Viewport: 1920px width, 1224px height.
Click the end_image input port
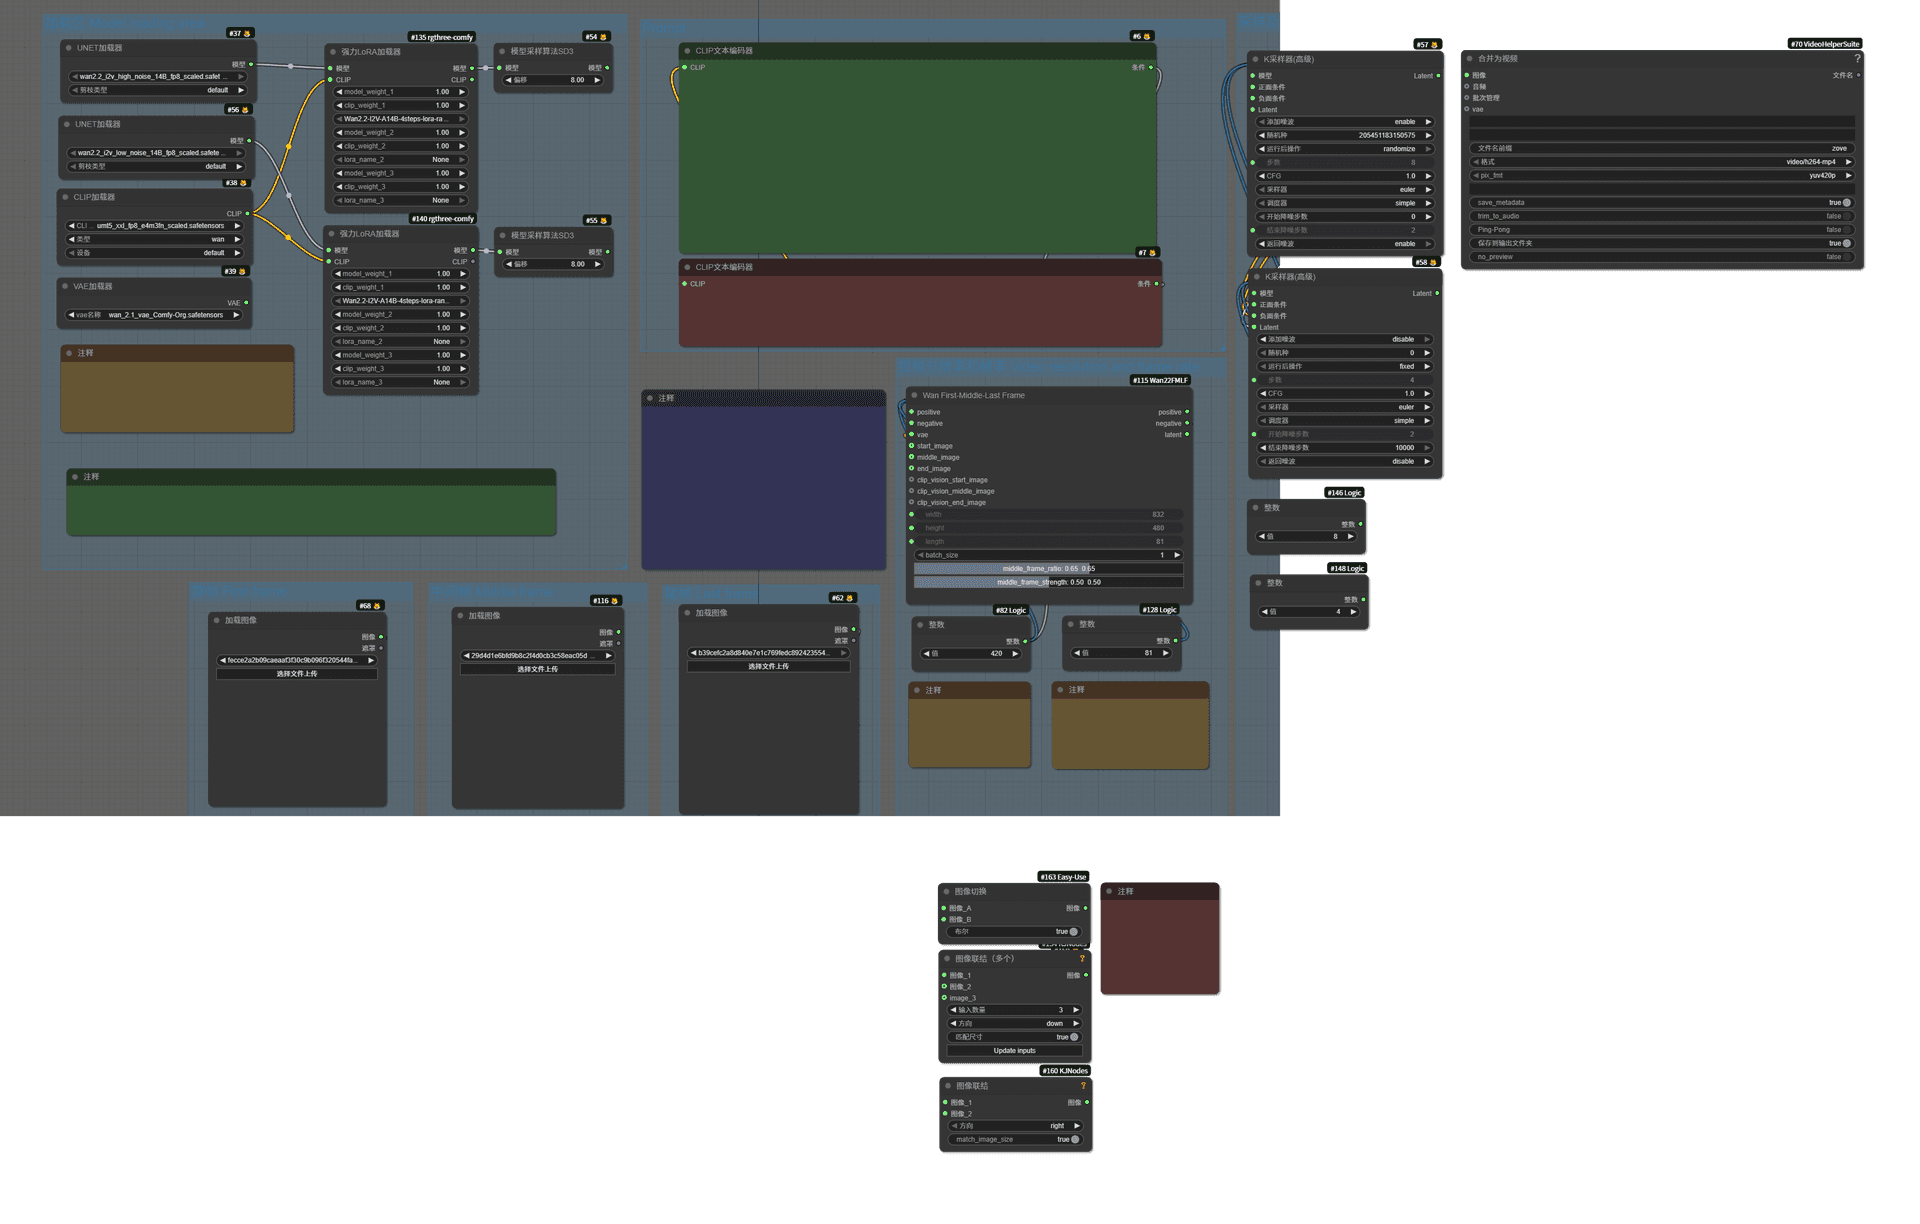pyautogui.click(x=912, y=468)
